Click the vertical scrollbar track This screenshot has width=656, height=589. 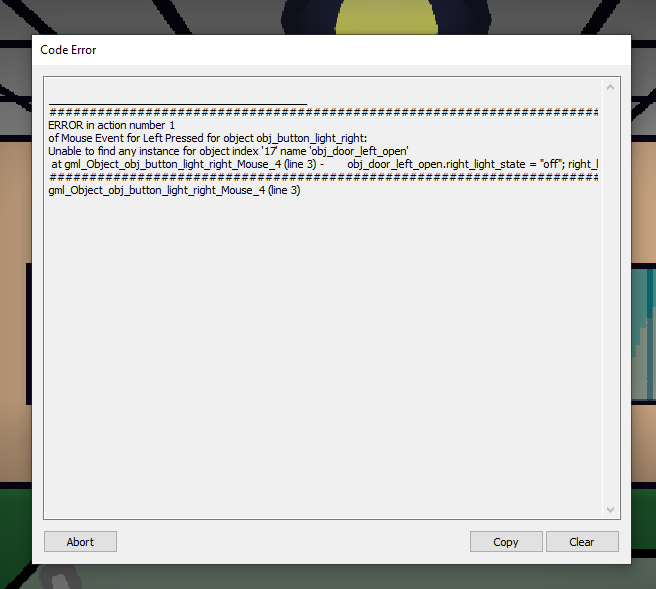610,298
